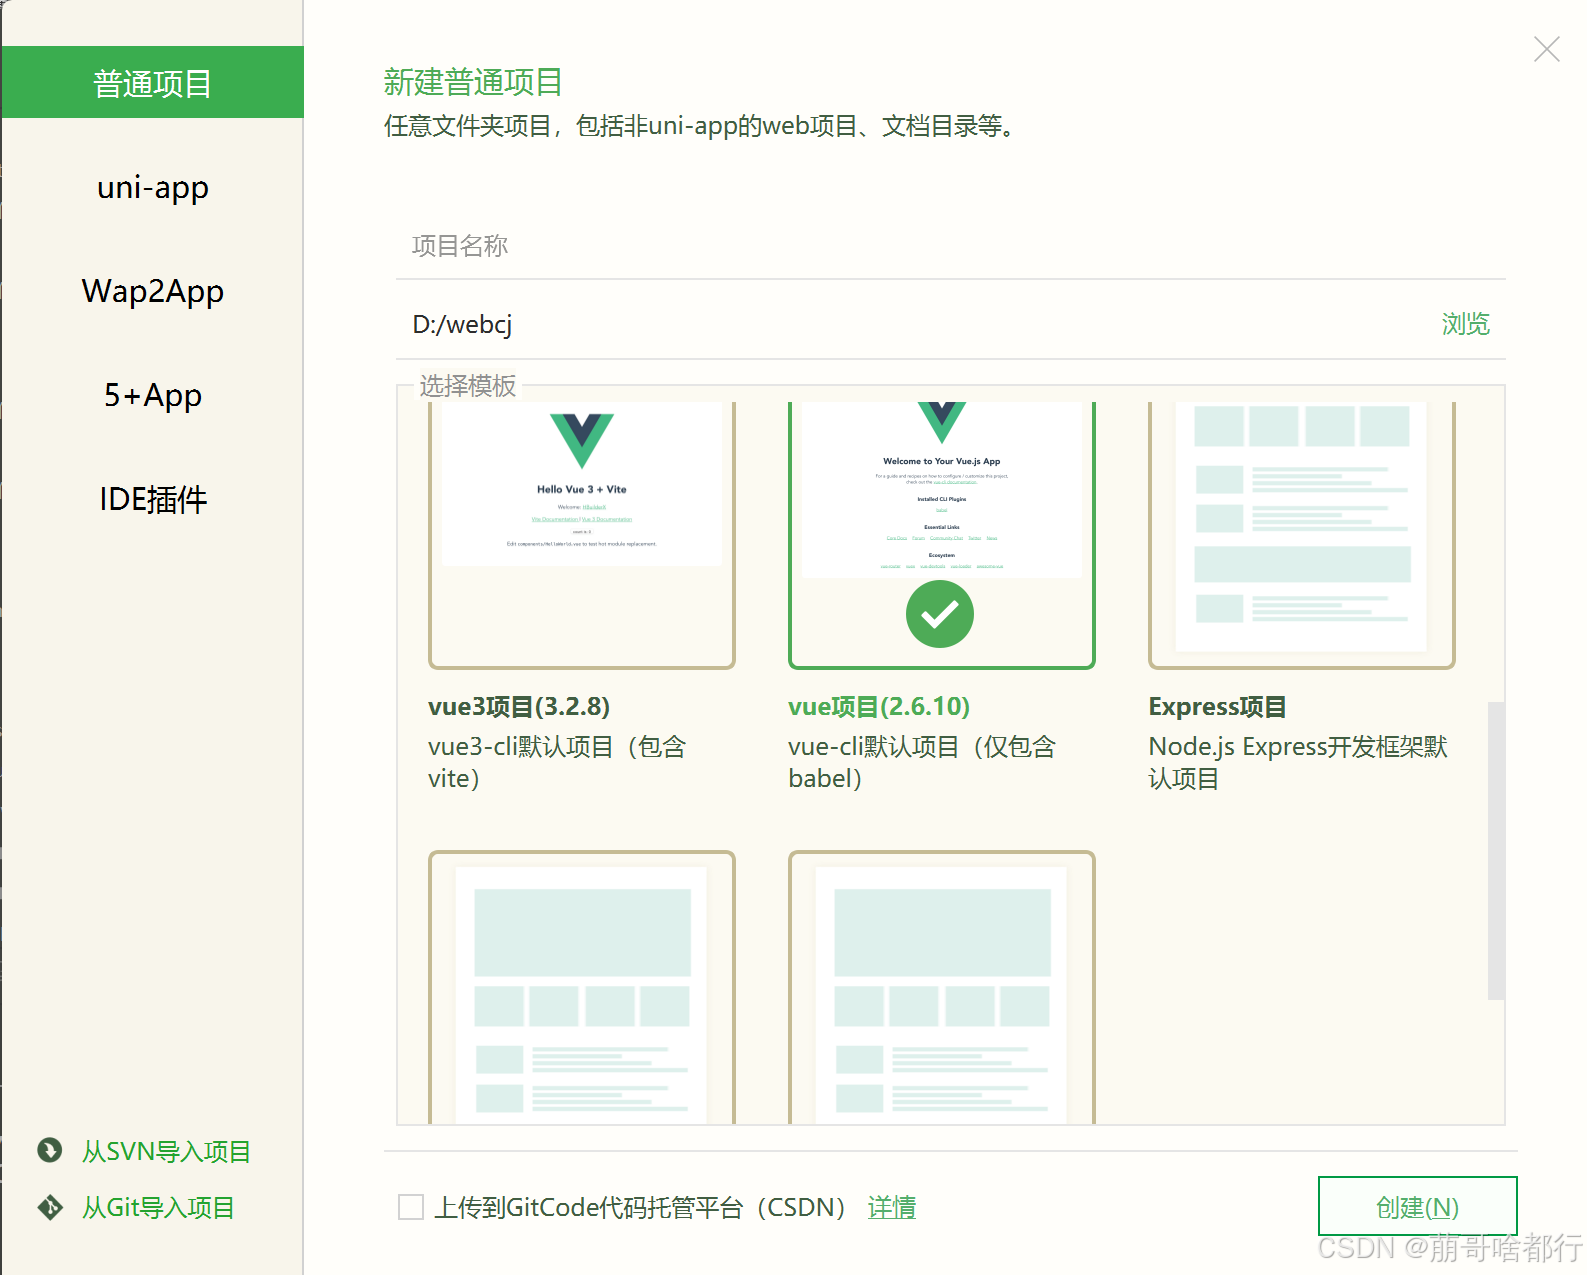The height and width of the screenshot is (1275, 1587).
Task: Click the vue-cli默认项目 babel description
Action: [x=922, y=762]
